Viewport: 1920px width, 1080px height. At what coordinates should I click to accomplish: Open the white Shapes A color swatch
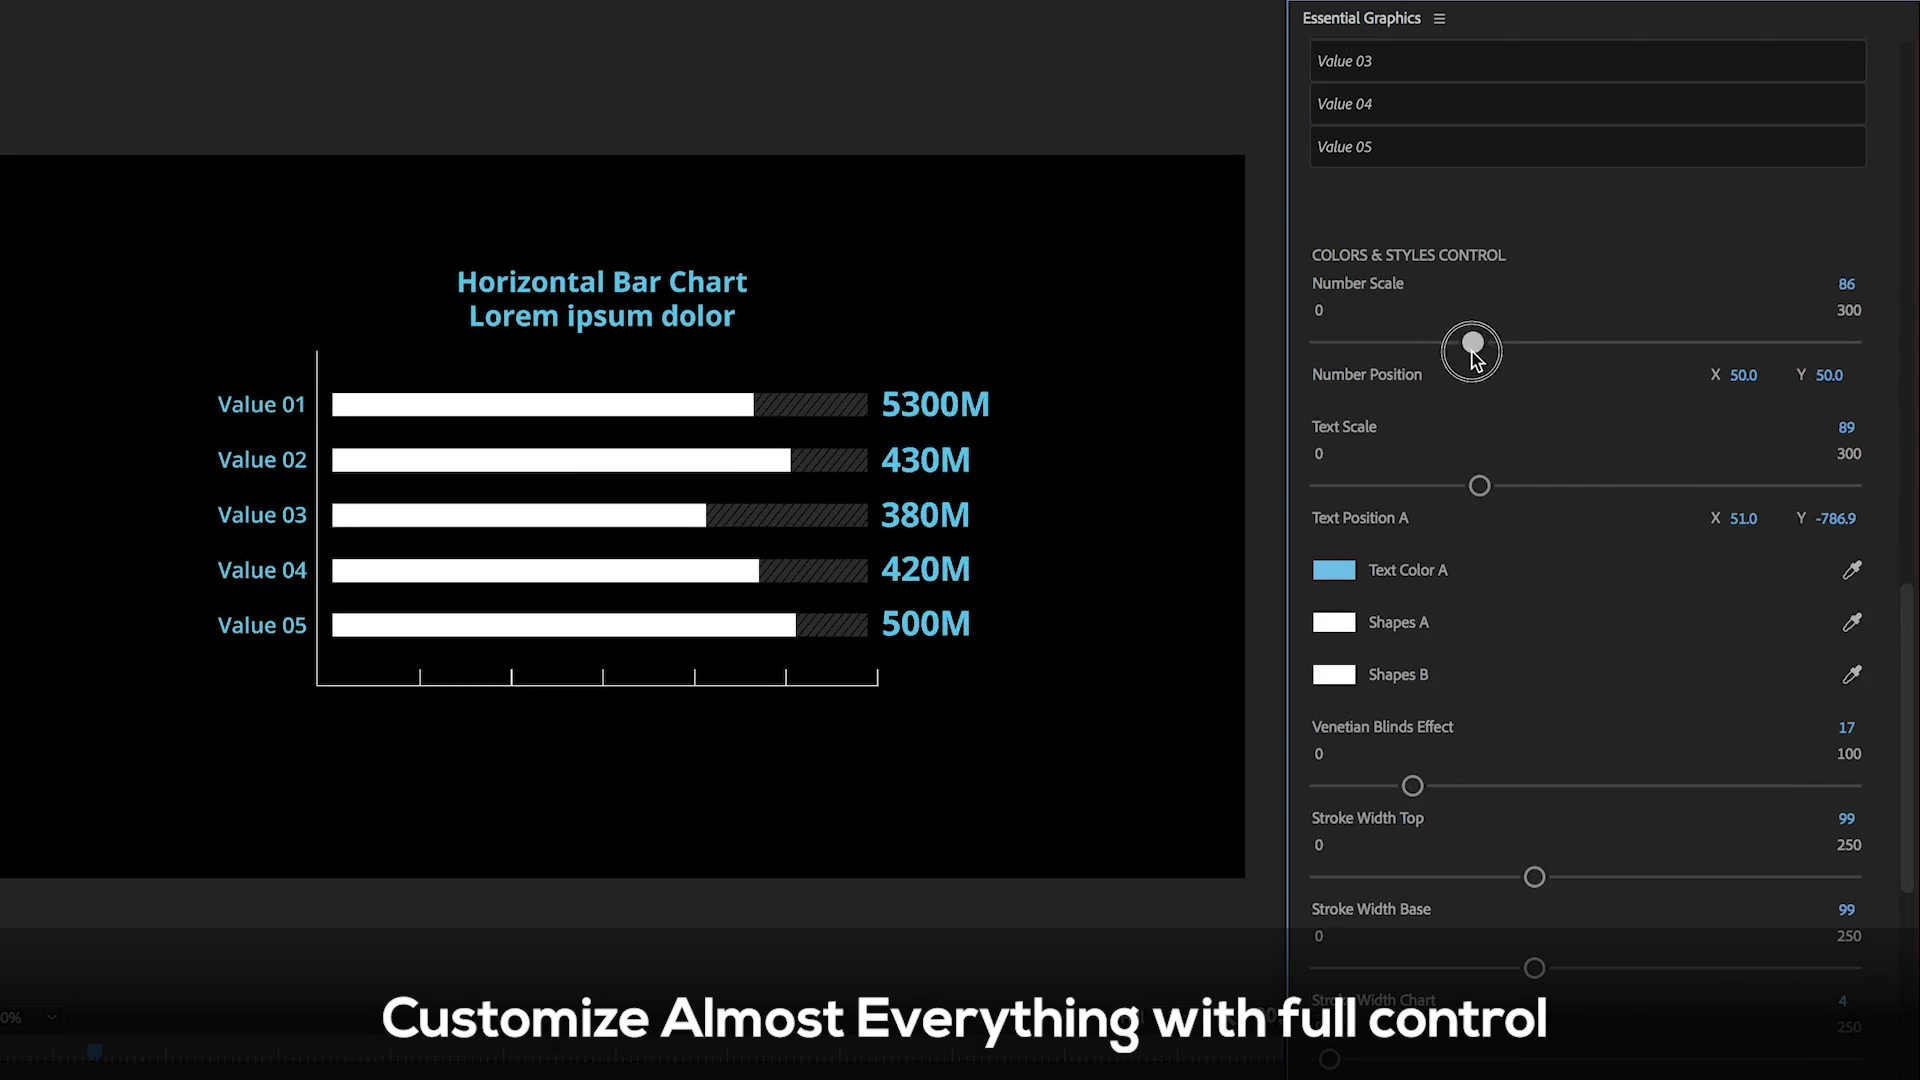1334,622
